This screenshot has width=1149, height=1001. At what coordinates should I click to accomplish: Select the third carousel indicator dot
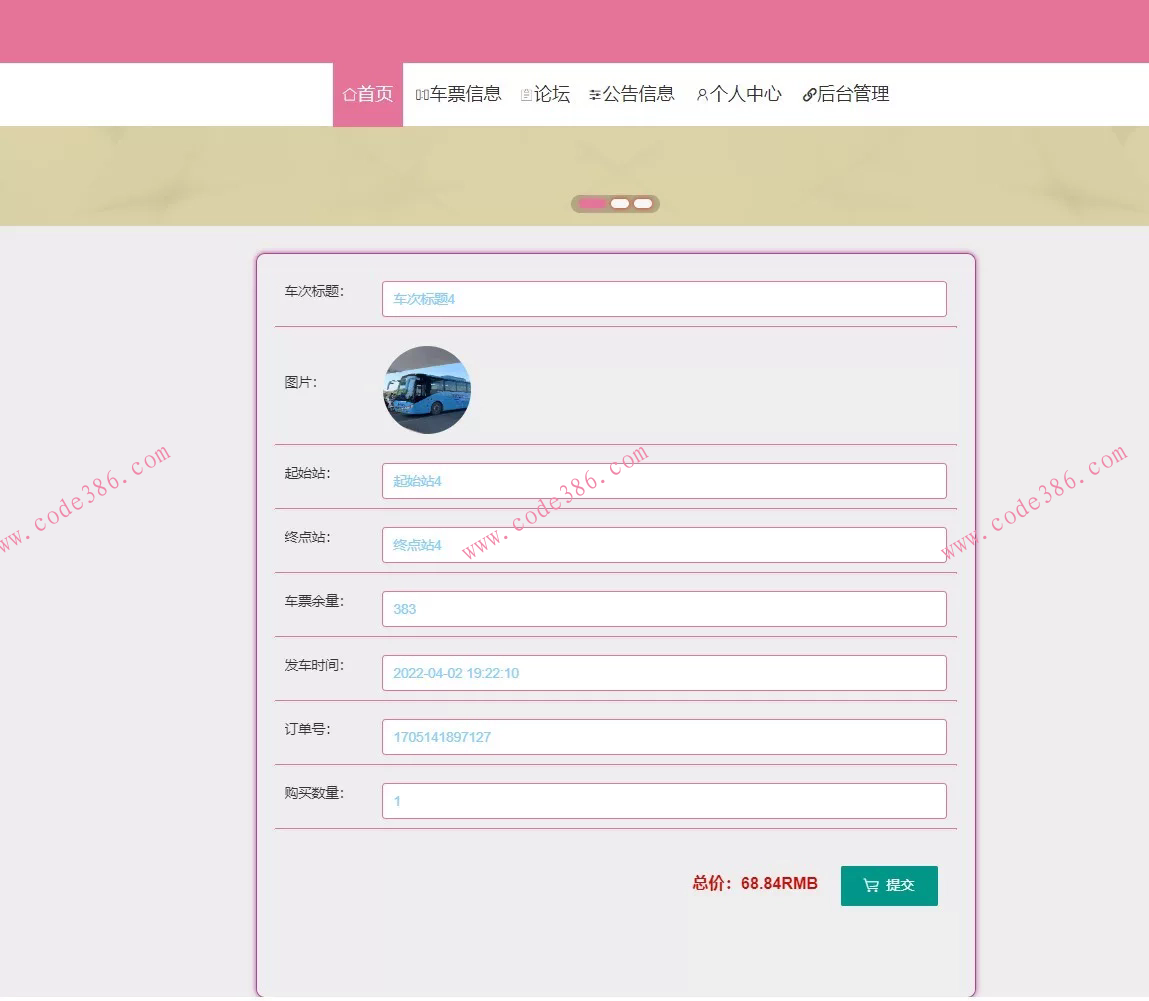643,203
